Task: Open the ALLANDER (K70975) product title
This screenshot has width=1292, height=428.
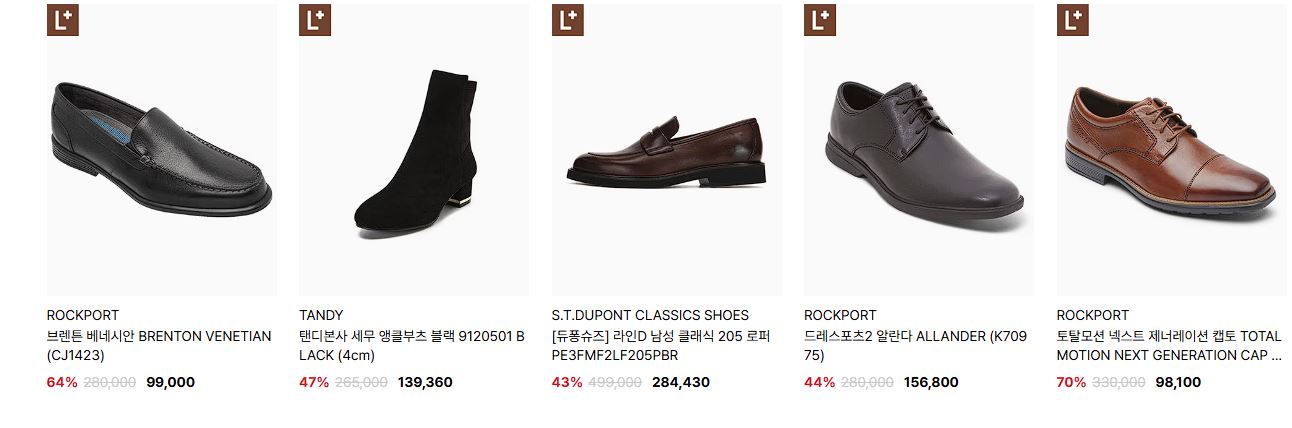Action: click(915, 345)
